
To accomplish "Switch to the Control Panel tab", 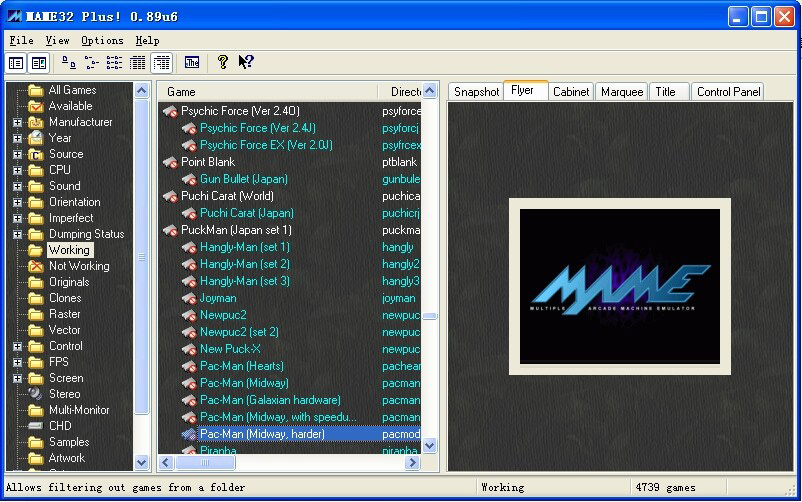I will 728,92.
